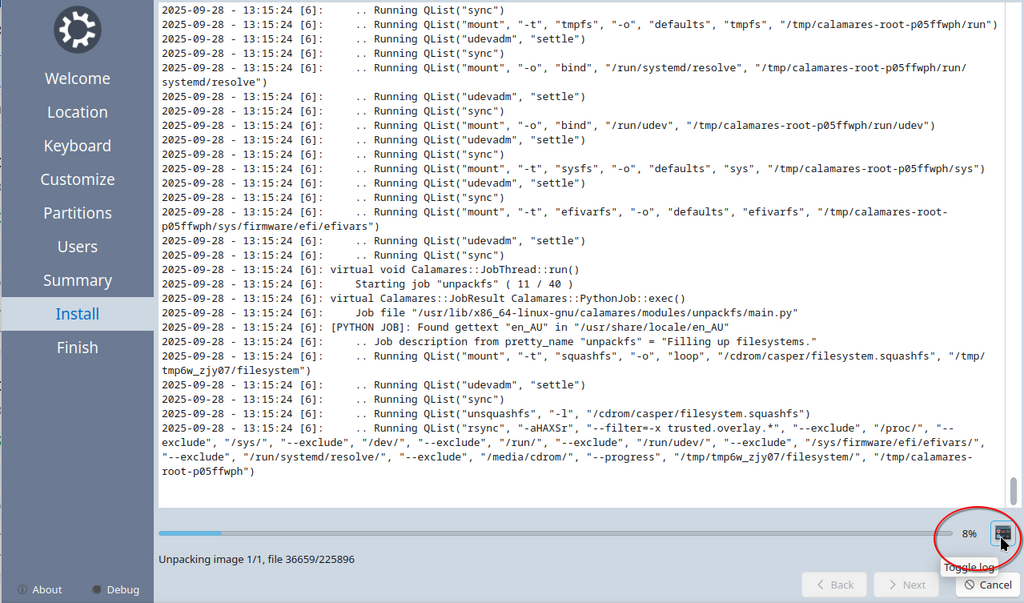Viewport: 1024px width, 603px height.
Task: Click the Back chevron arrow
Action: coord(820,585)
